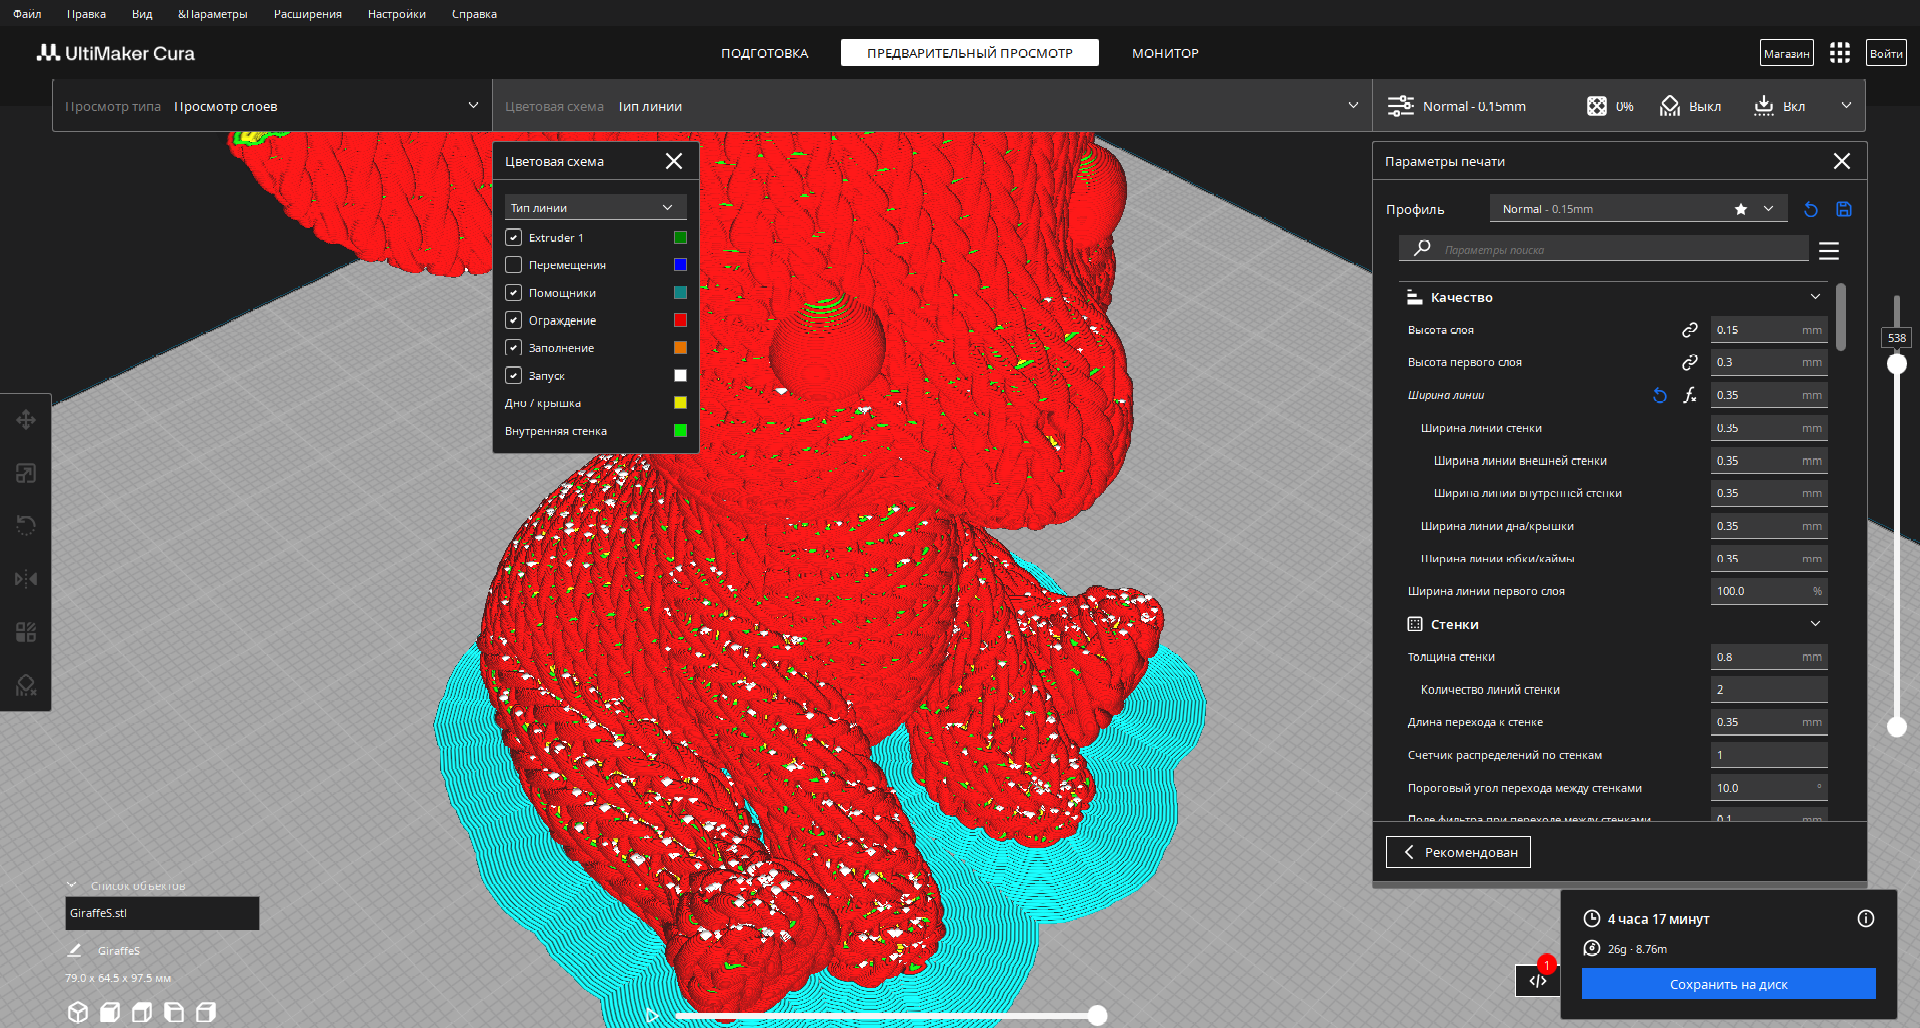This screenshot has width=1920, height=1028.
Task: Click the Параметры поиска search field
Action: 1604,249
